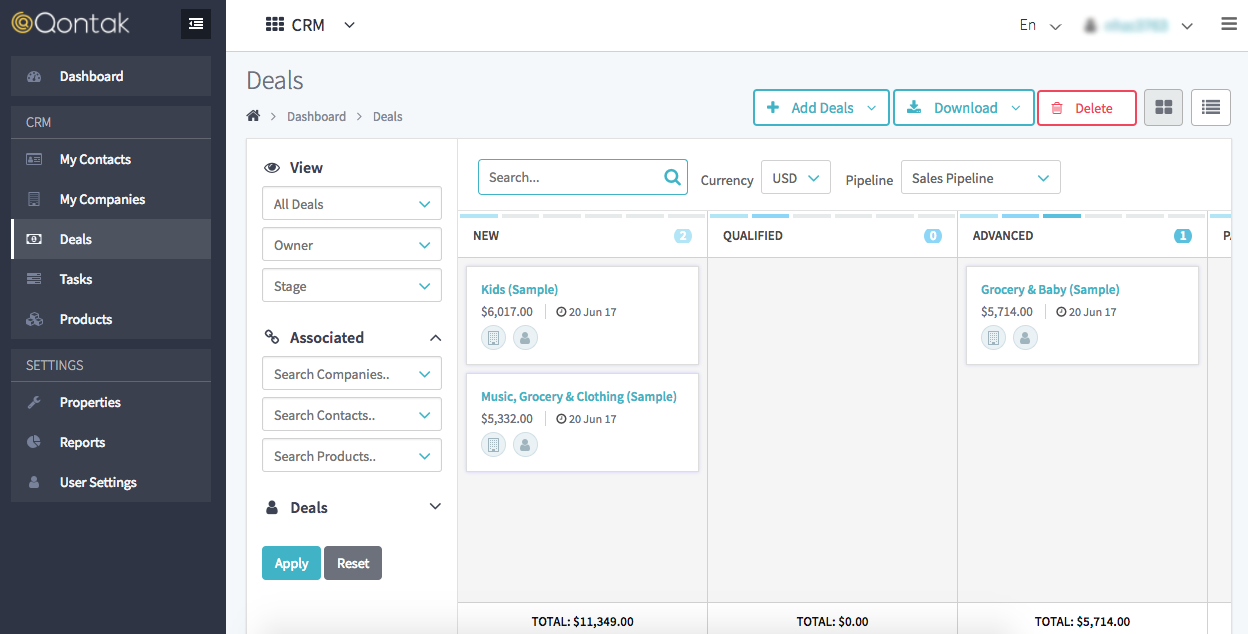Click the ADVANCED column header

tap(1003, 236)
